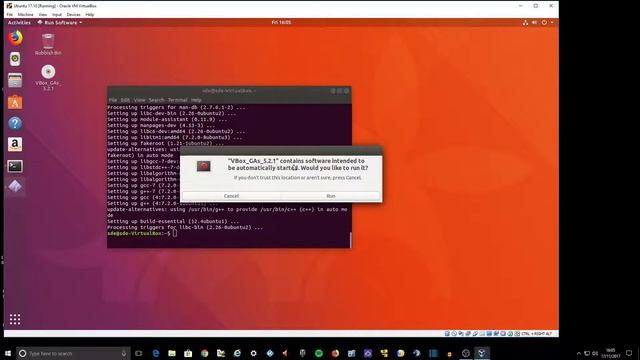The width and height of the screenshot is (640, 360).
Task: Click the Run Software icon in the dock
Action: click(15, 187)
